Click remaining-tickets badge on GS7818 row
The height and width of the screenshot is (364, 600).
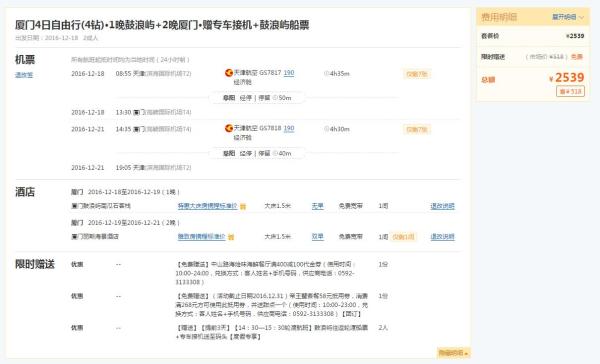point(417,129)
